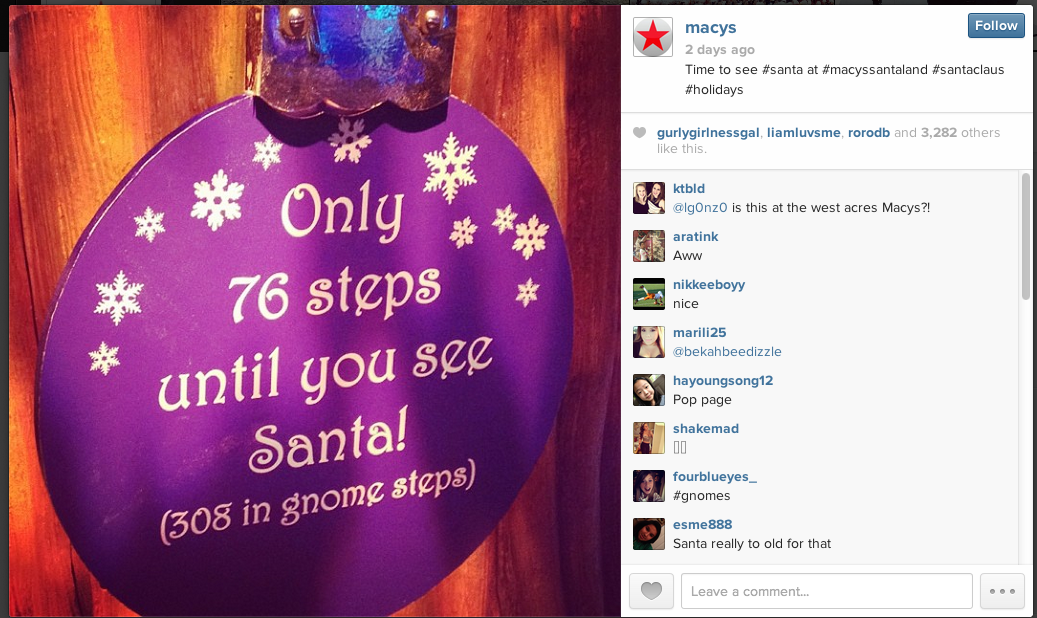1037x618 pixels.
Task: Open hayoungsong12's avatar thumbnail
Action: coord(649,390)
